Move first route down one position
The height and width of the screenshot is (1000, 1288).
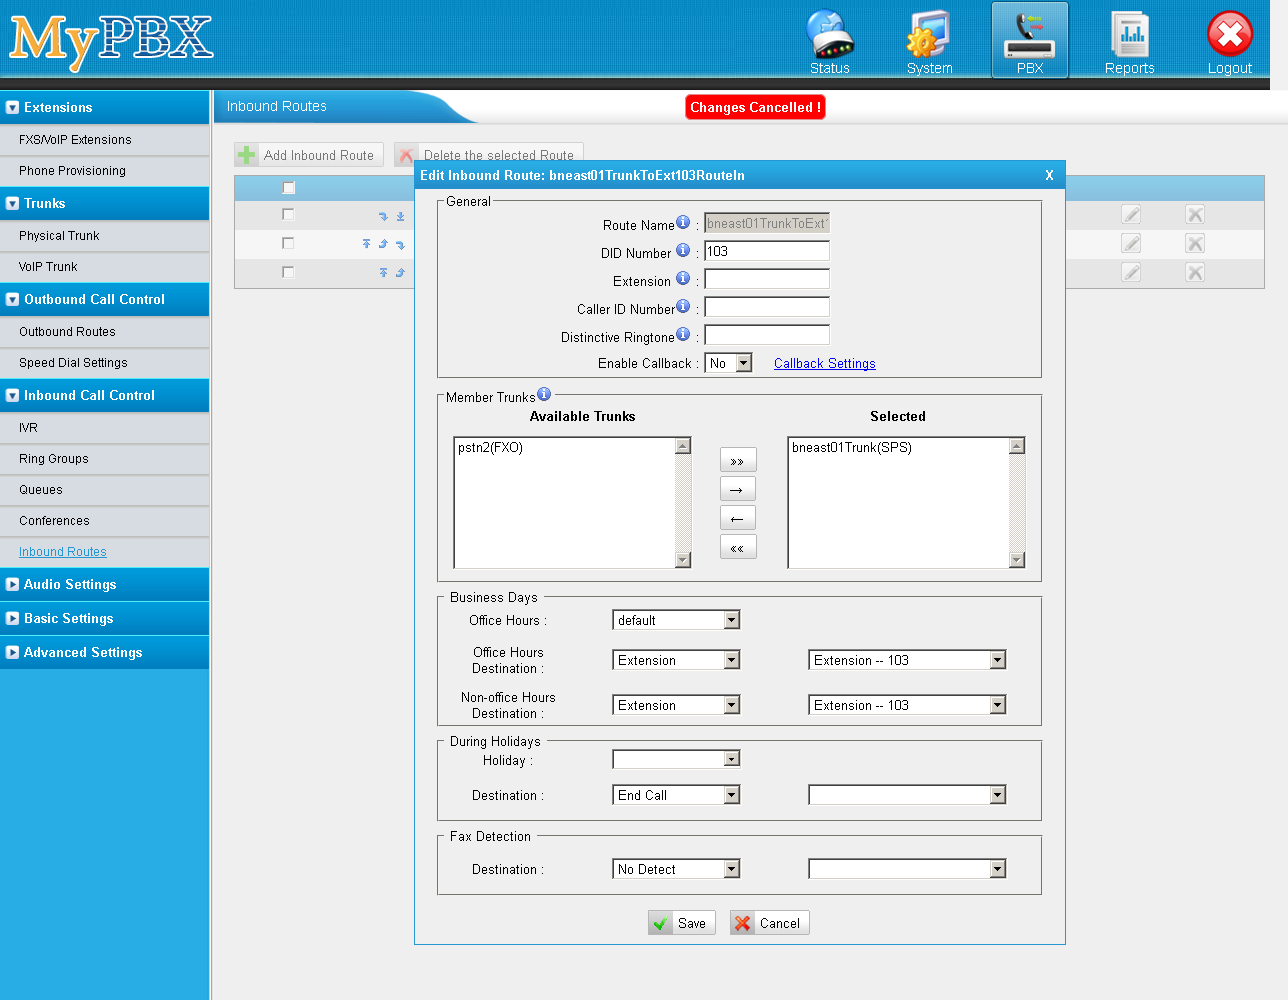point(383,216)
